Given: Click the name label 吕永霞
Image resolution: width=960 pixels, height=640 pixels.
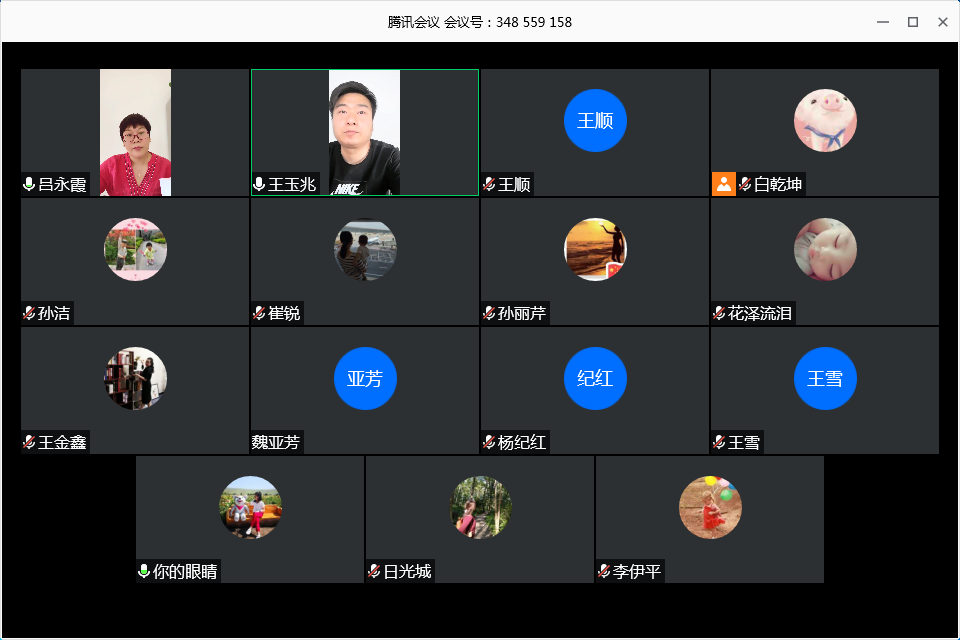Looking at the screenshot, I should [x=62, y=184].
